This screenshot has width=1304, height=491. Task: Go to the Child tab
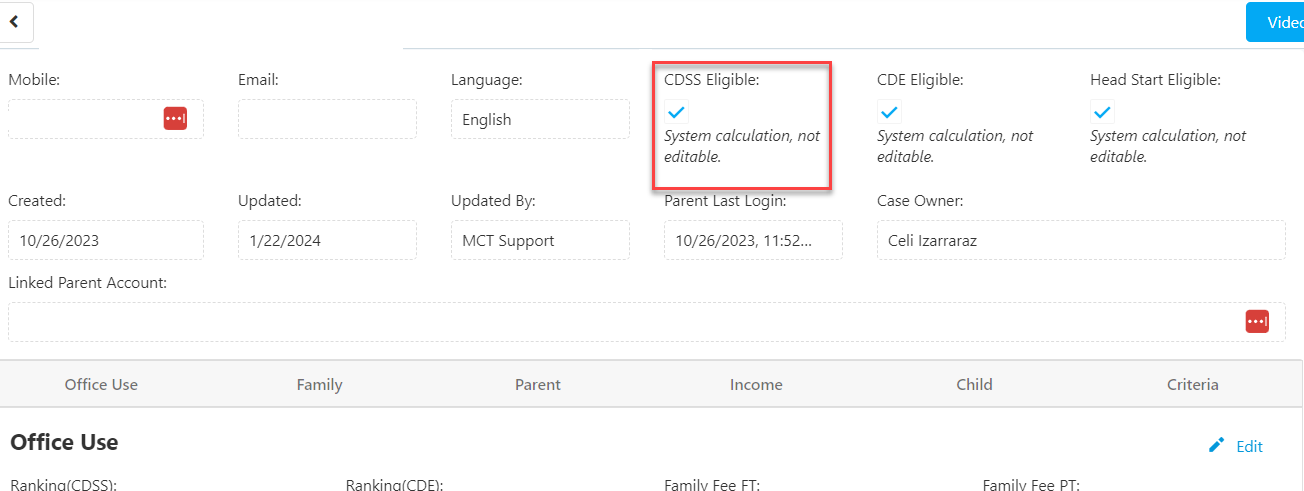[x=974, y=384]
